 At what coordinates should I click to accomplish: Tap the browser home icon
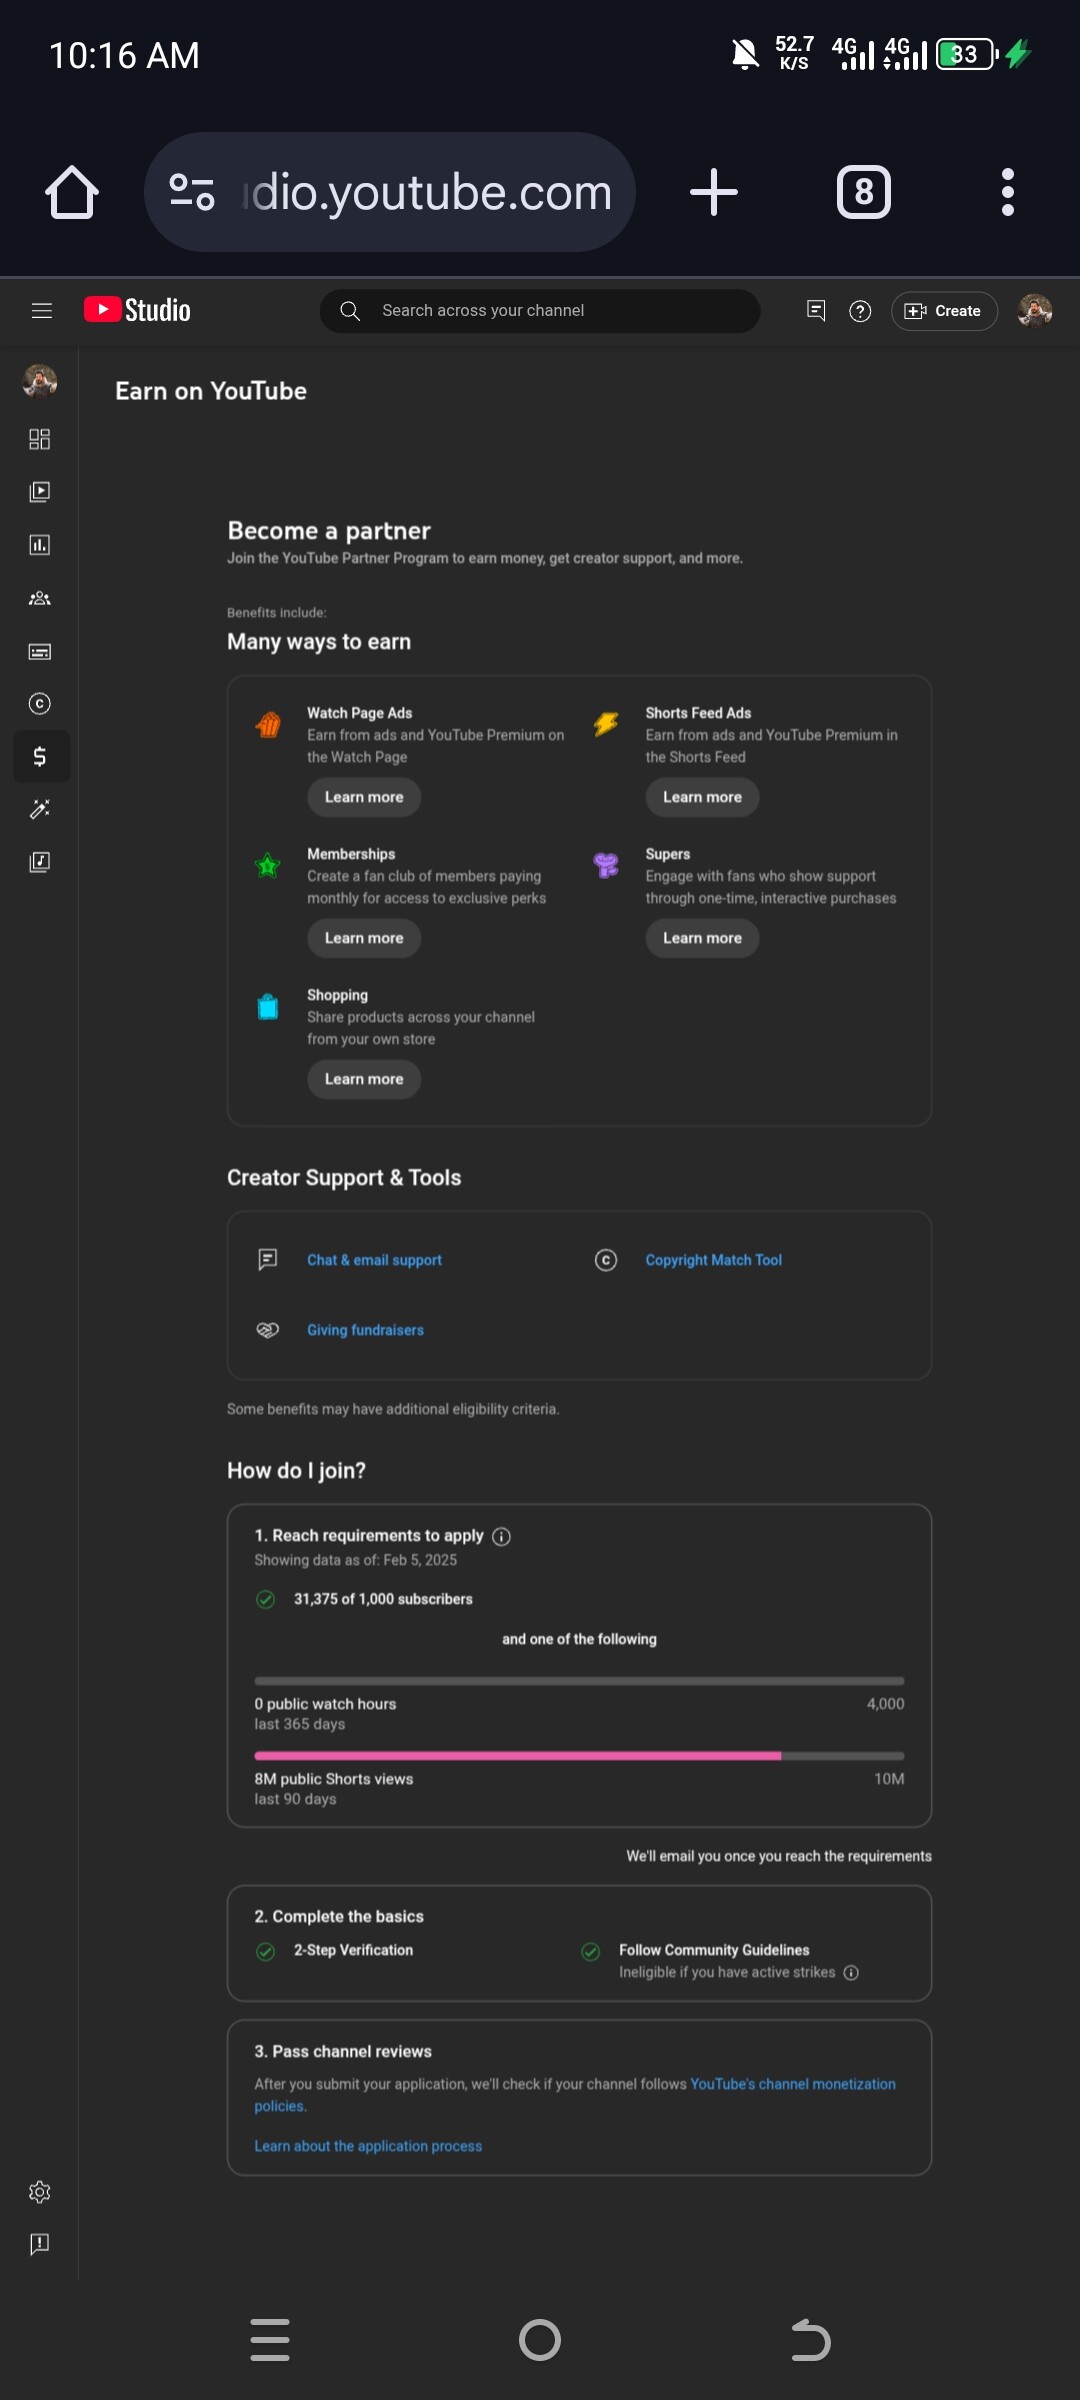point(72,192)
